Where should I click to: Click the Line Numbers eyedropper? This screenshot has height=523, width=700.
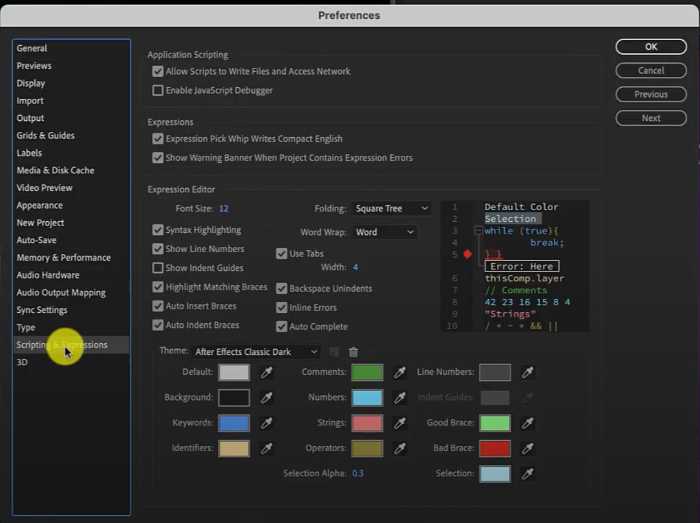527,372
